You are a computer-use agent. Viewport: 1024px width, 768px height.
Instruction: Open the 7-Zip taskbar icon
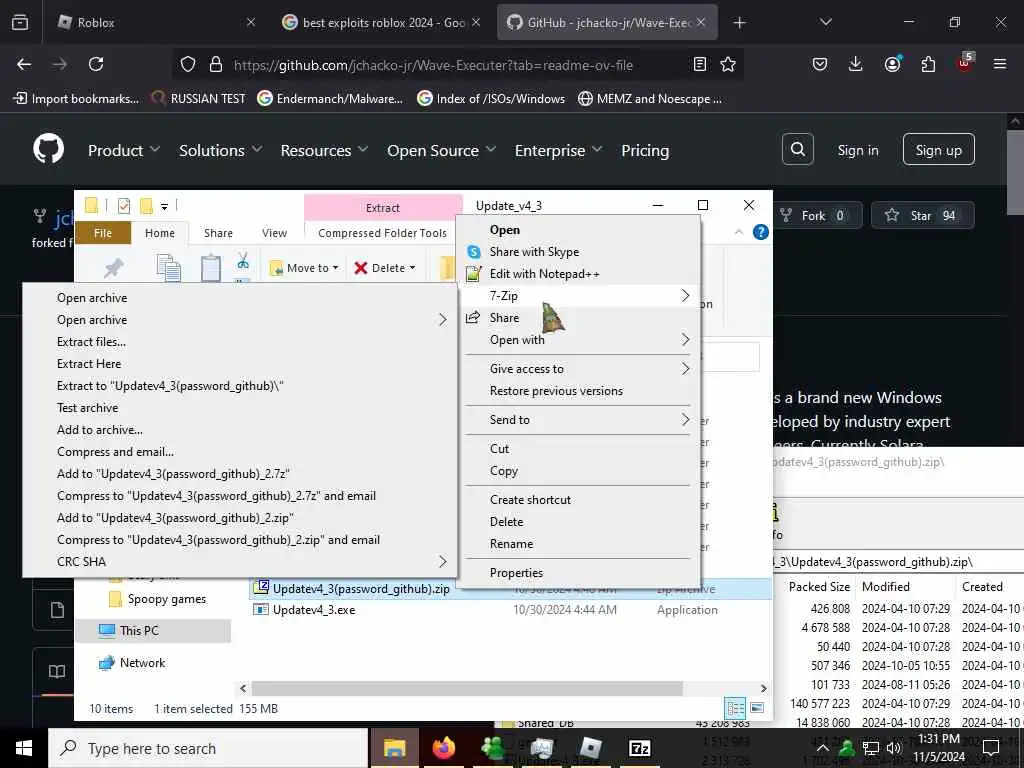[639, 748]
